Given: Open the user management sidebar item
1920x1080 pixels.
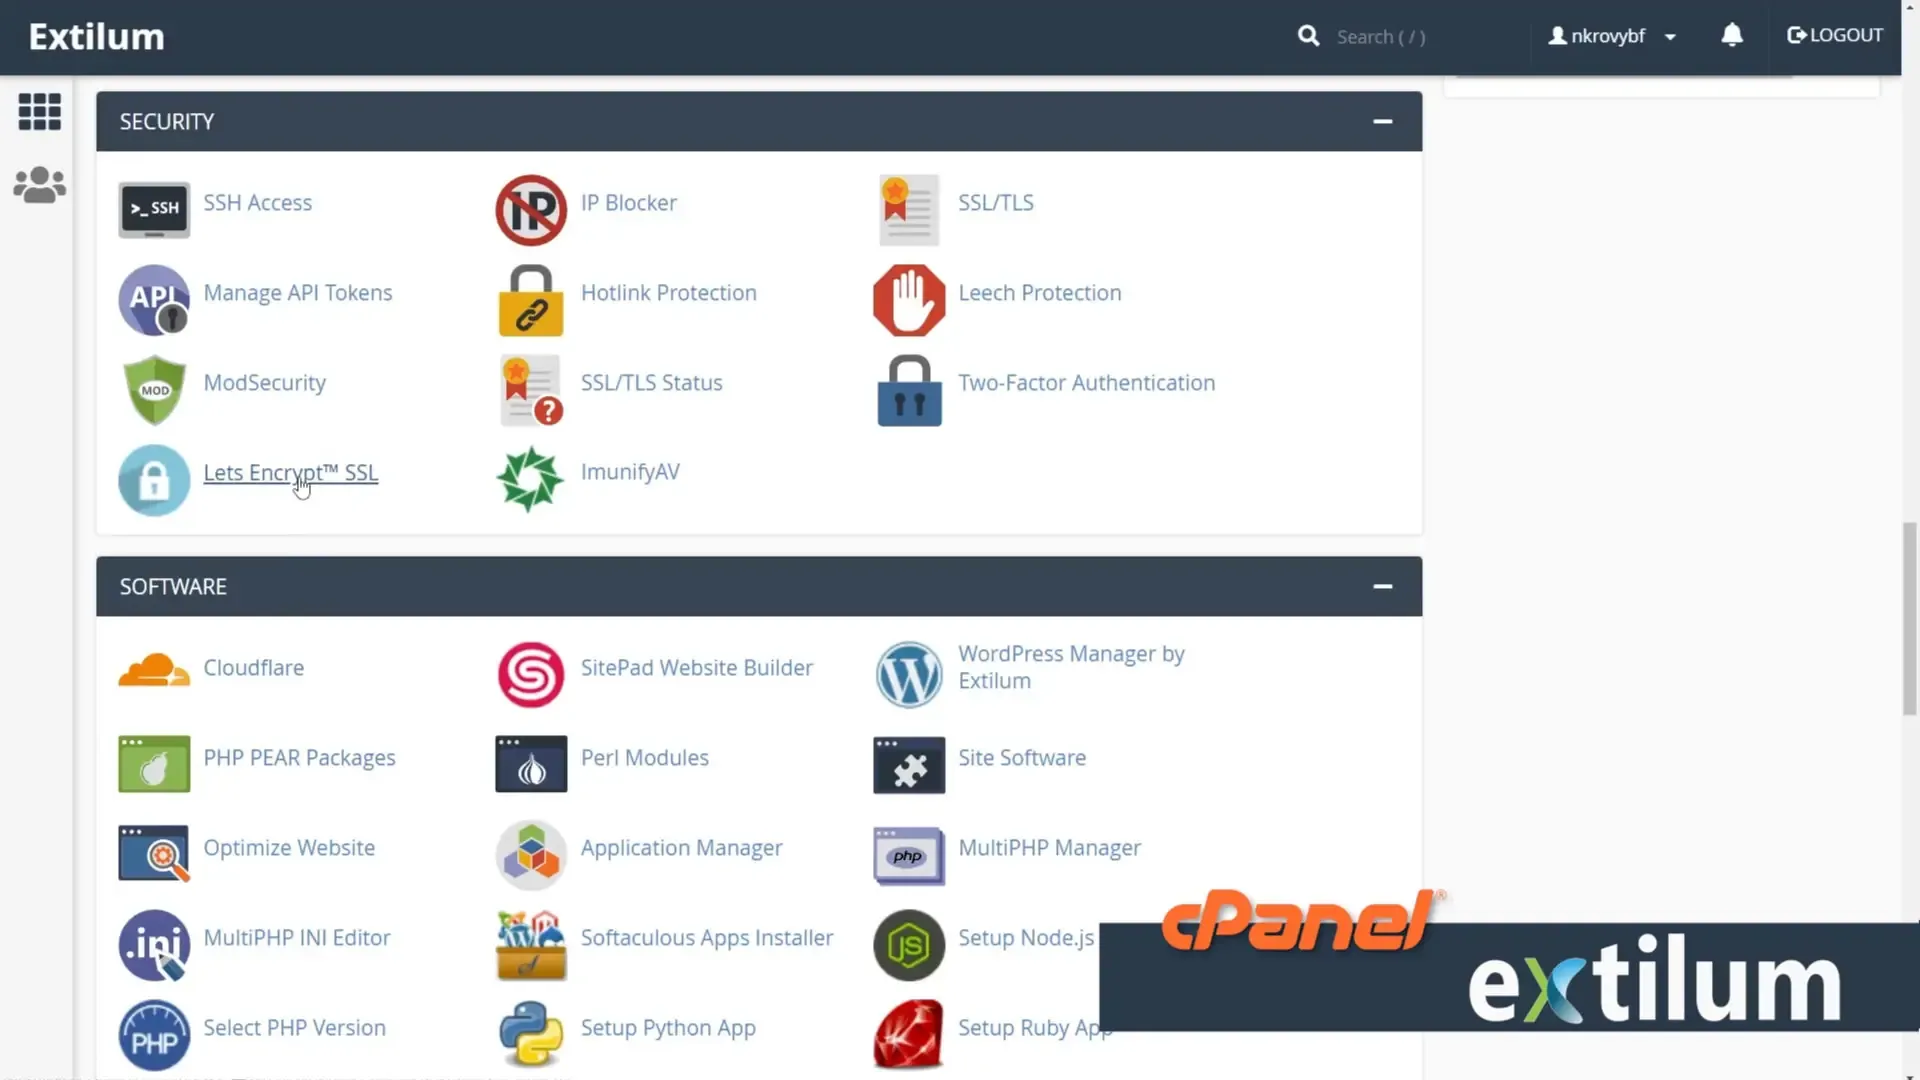Looking at the screenshot, I should click(39, 185).
